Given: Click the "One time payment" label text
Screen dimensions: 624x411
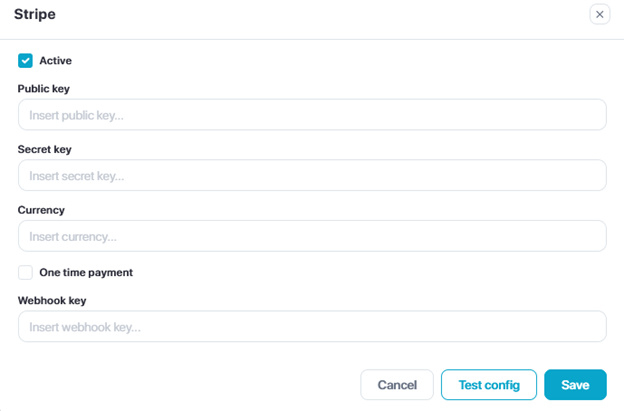Looking at the screenshot, I should [85, 272].
